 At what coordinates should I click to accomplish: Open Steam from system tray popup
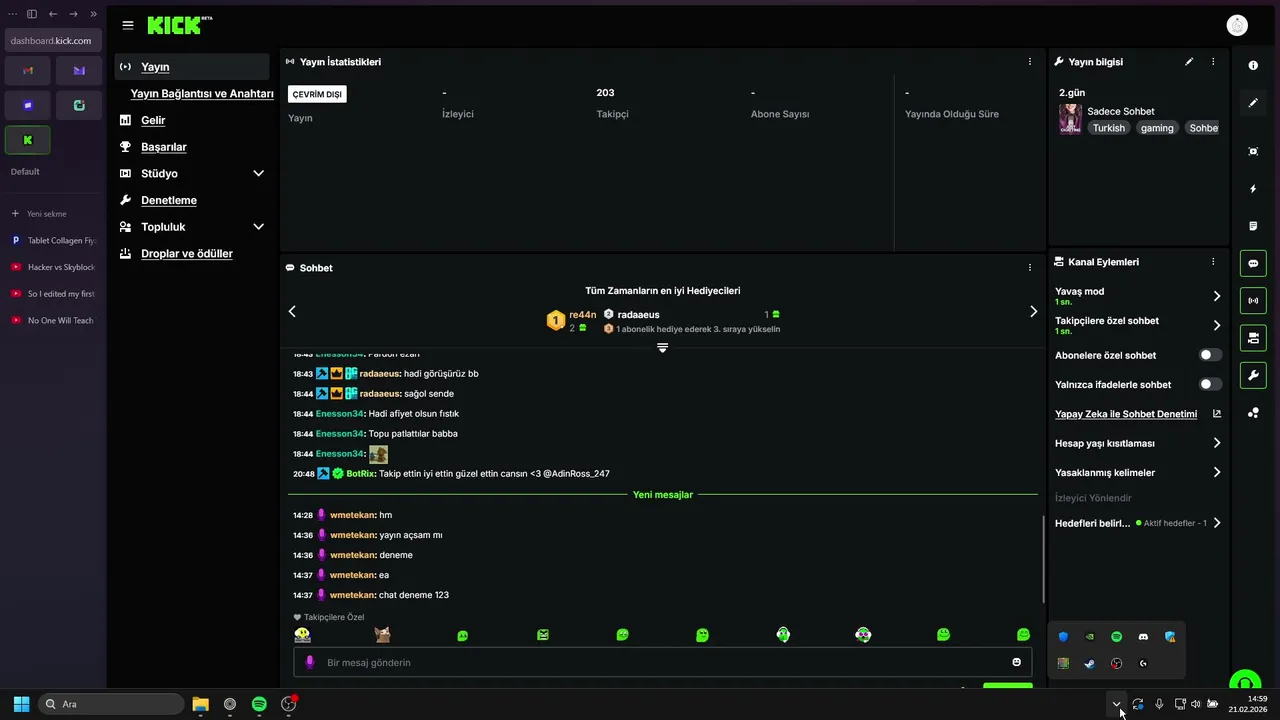[1090, 663]
